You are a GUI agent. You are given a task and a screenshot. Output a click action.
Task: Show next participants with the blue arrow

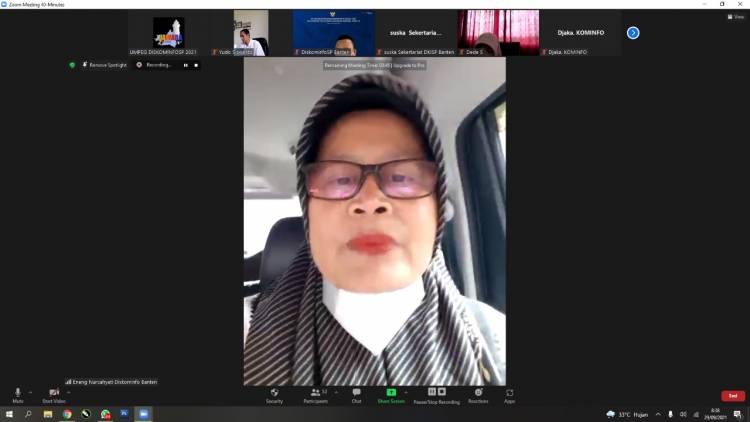(x=633, y=33)
